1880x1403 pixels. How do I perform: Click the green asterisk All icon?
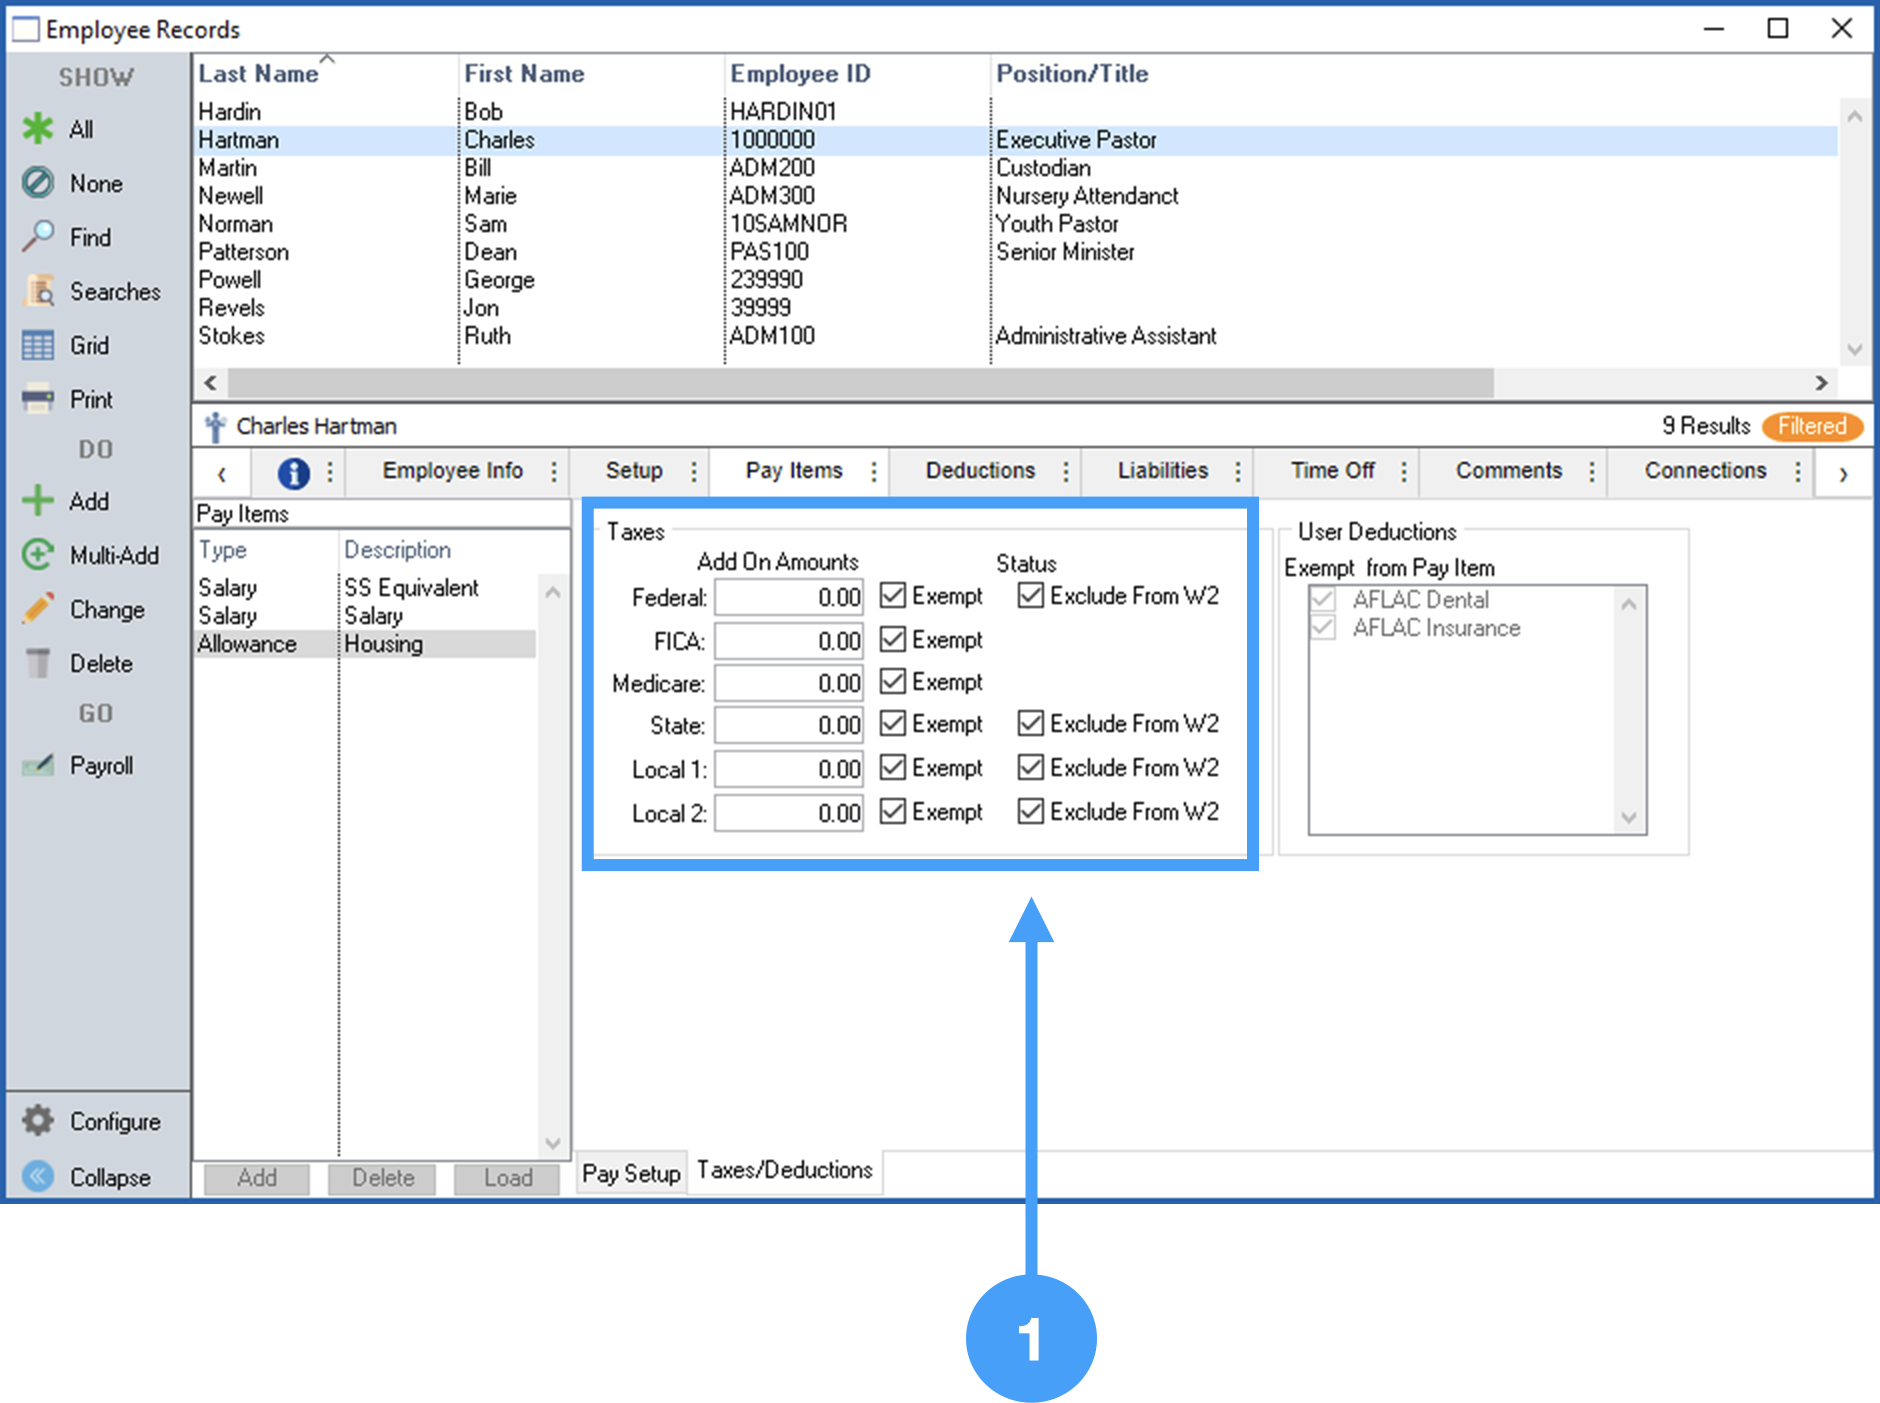[x=38, y=129]
